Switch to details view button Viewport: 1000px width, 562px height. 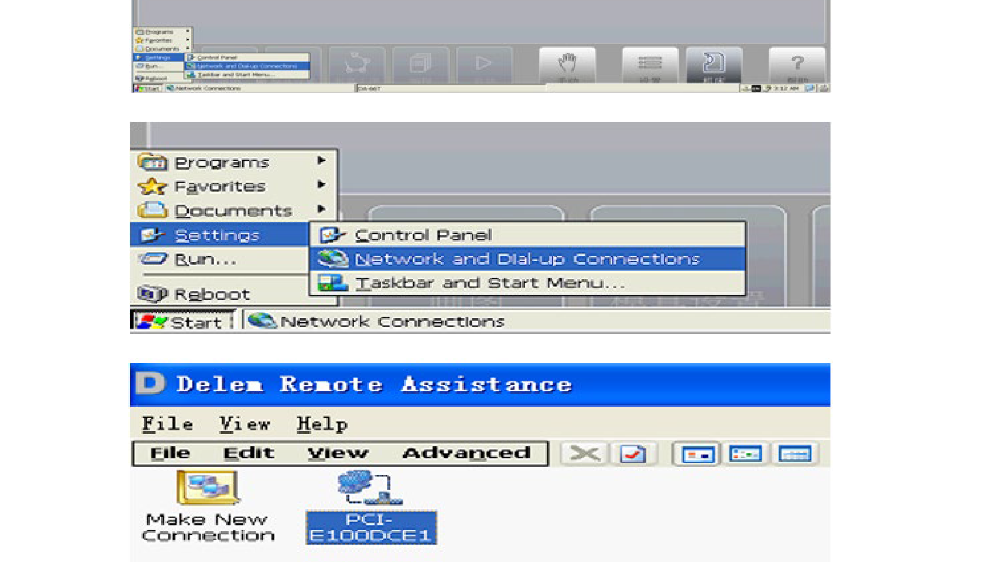coord(795,454)
